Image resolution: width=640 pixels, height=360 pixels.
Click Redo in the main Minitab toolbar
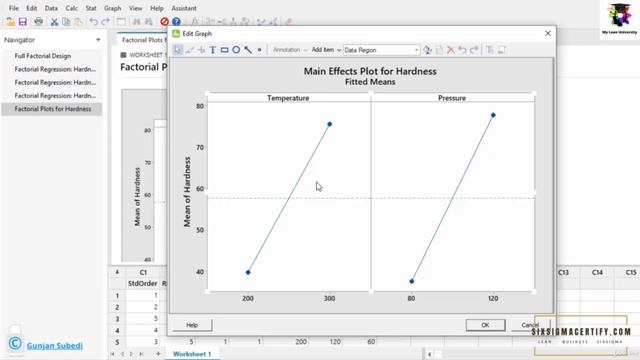tap(105, 22)
